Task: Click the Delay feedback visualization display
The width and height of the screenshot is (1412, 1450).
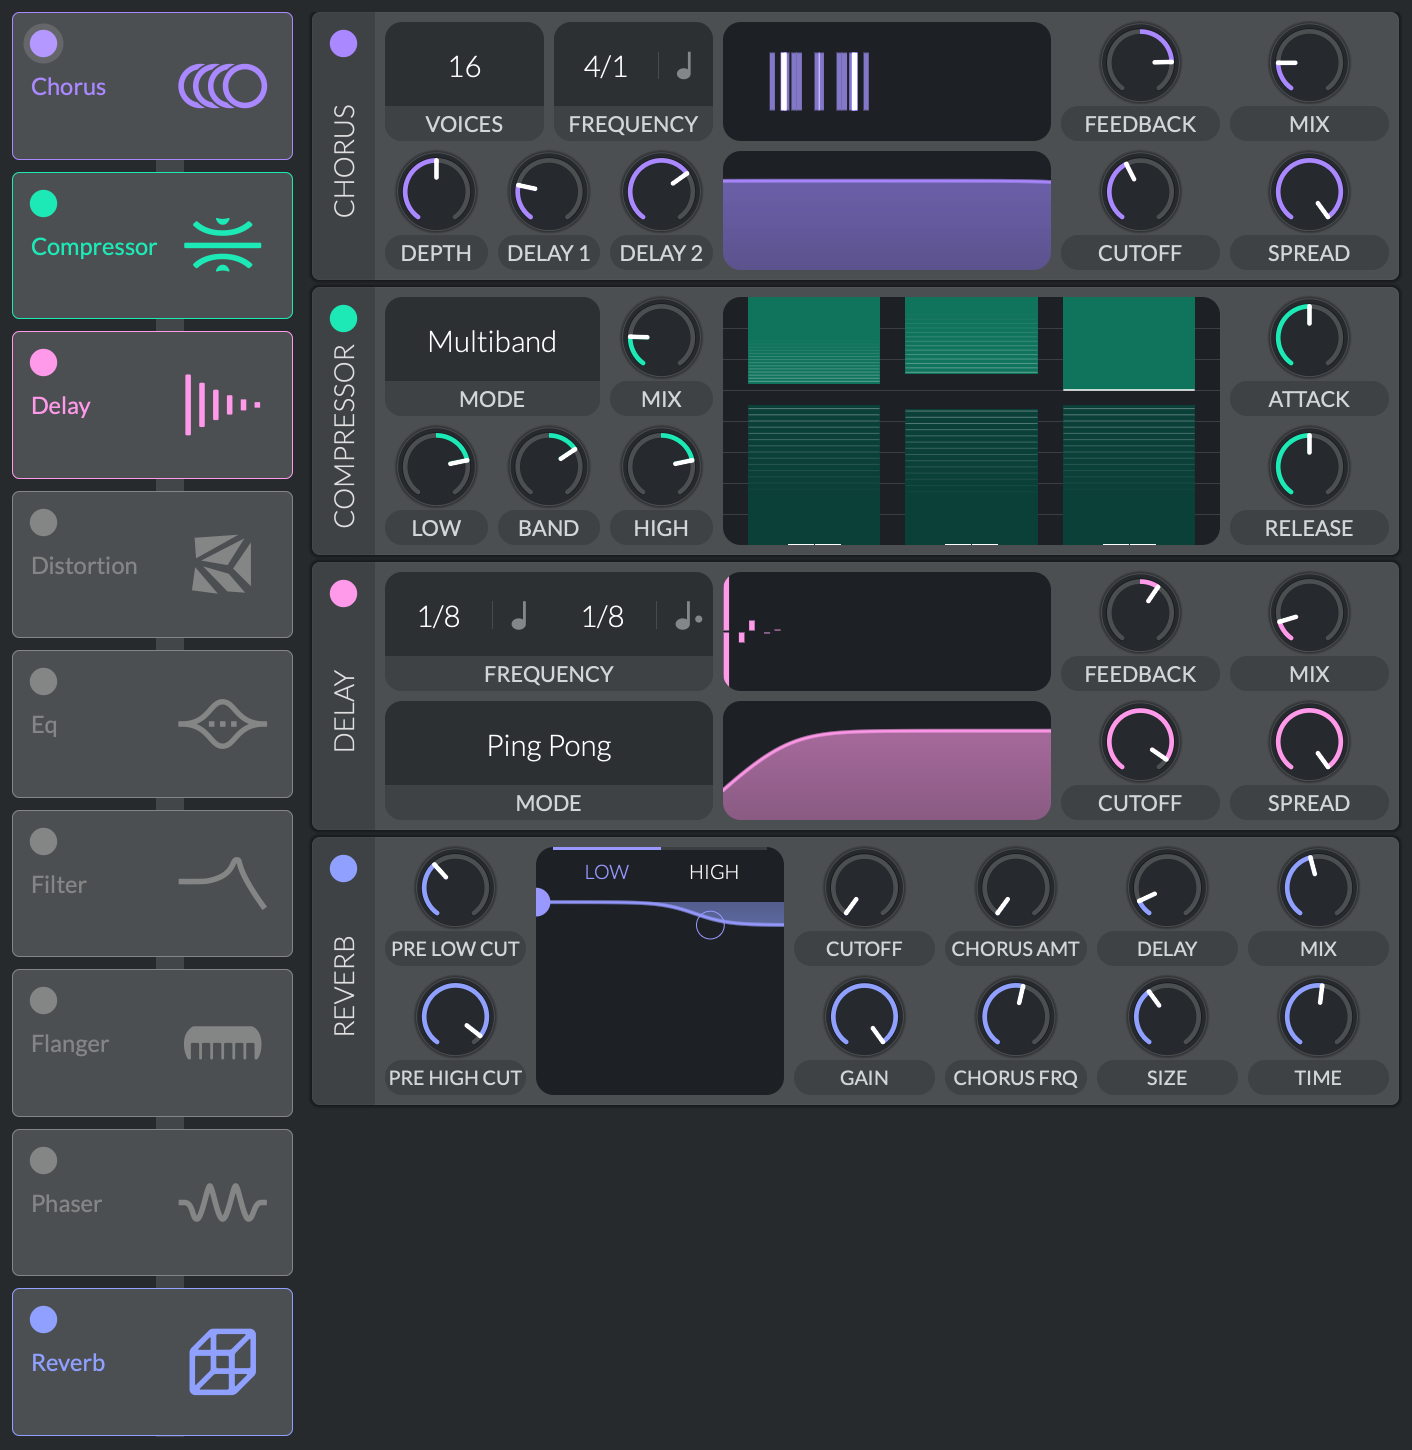Action: pyautogui.click(x=886, y=631)
